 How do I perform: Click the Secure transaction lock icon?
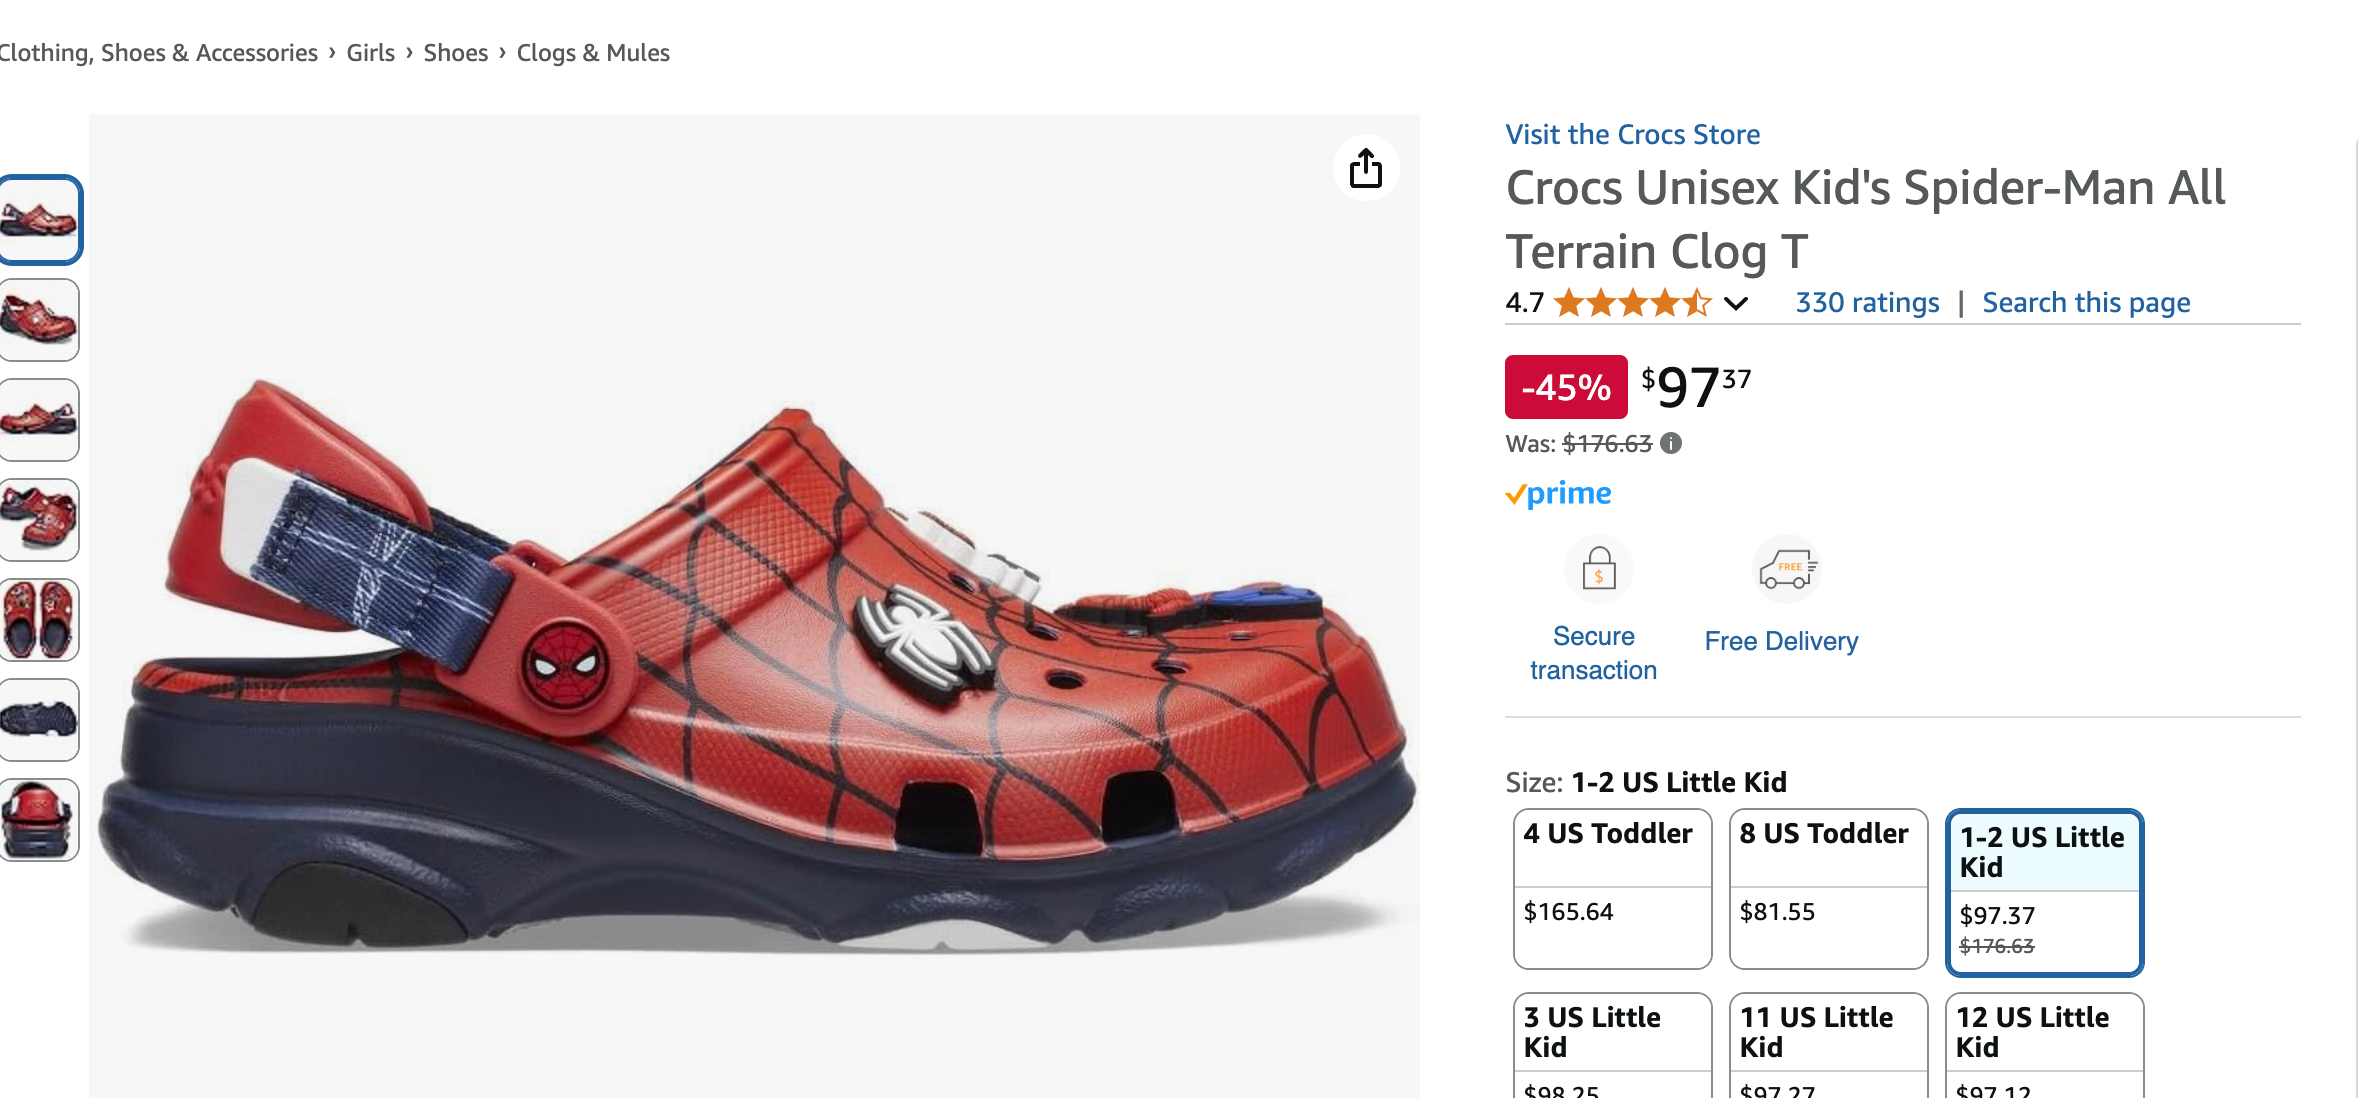point(1598,570)
